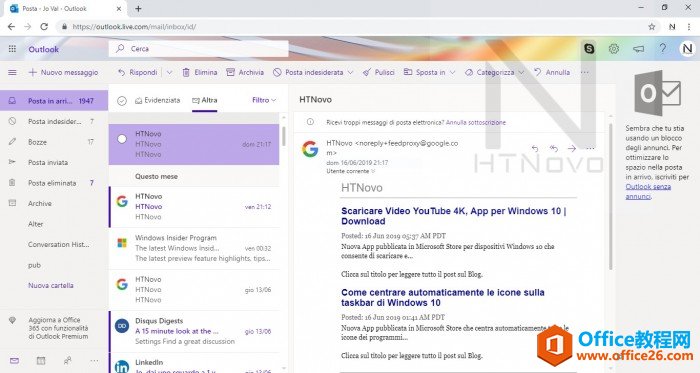
Task: Expand the Rispondi options arrow
Action: click(x=169, y=72)
